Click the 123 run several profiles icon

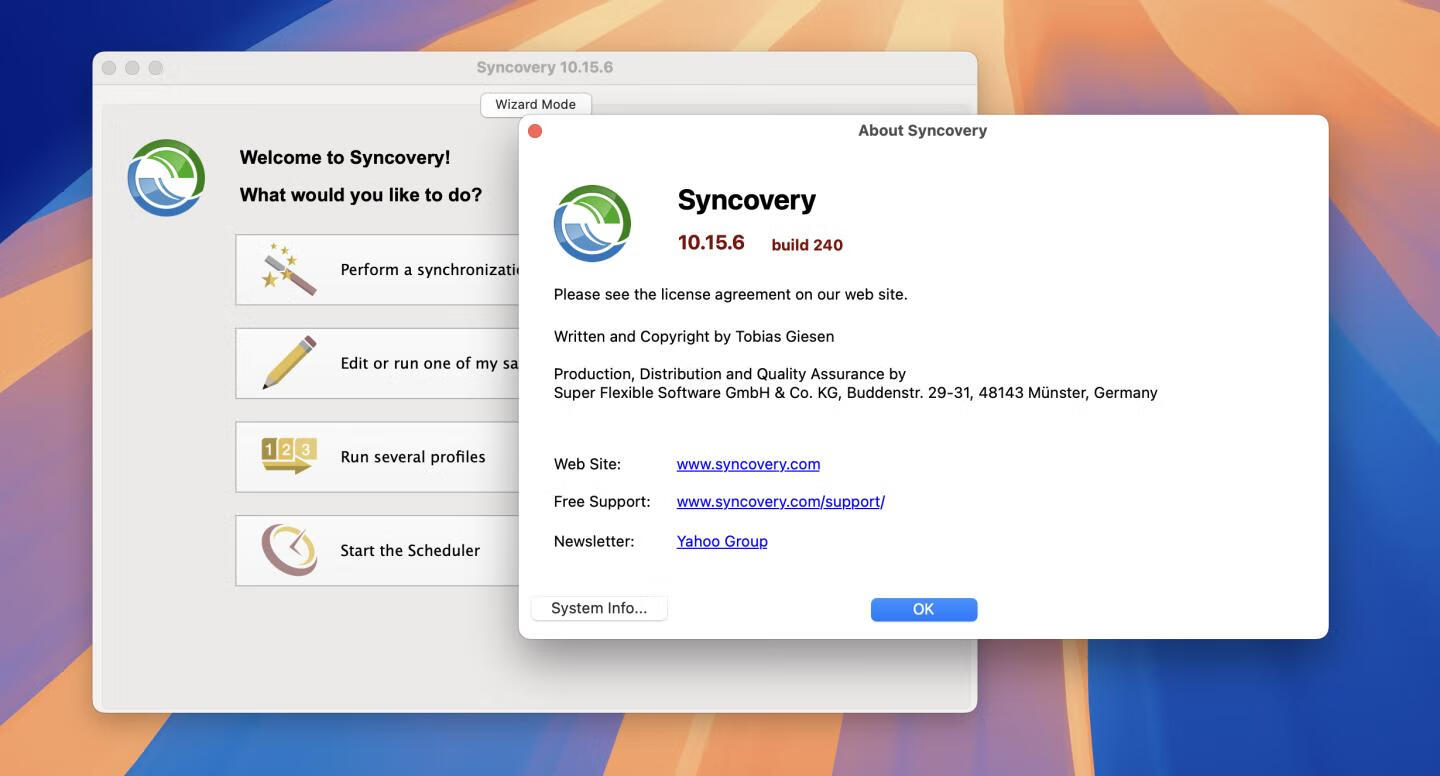[x=289, y=456]
